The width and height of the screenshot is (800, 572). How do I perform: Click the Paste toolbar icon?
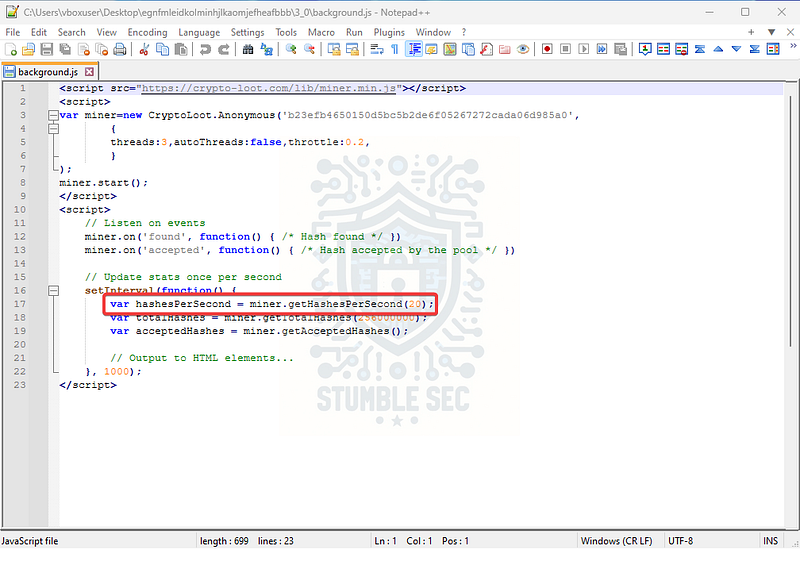point(181,49)
